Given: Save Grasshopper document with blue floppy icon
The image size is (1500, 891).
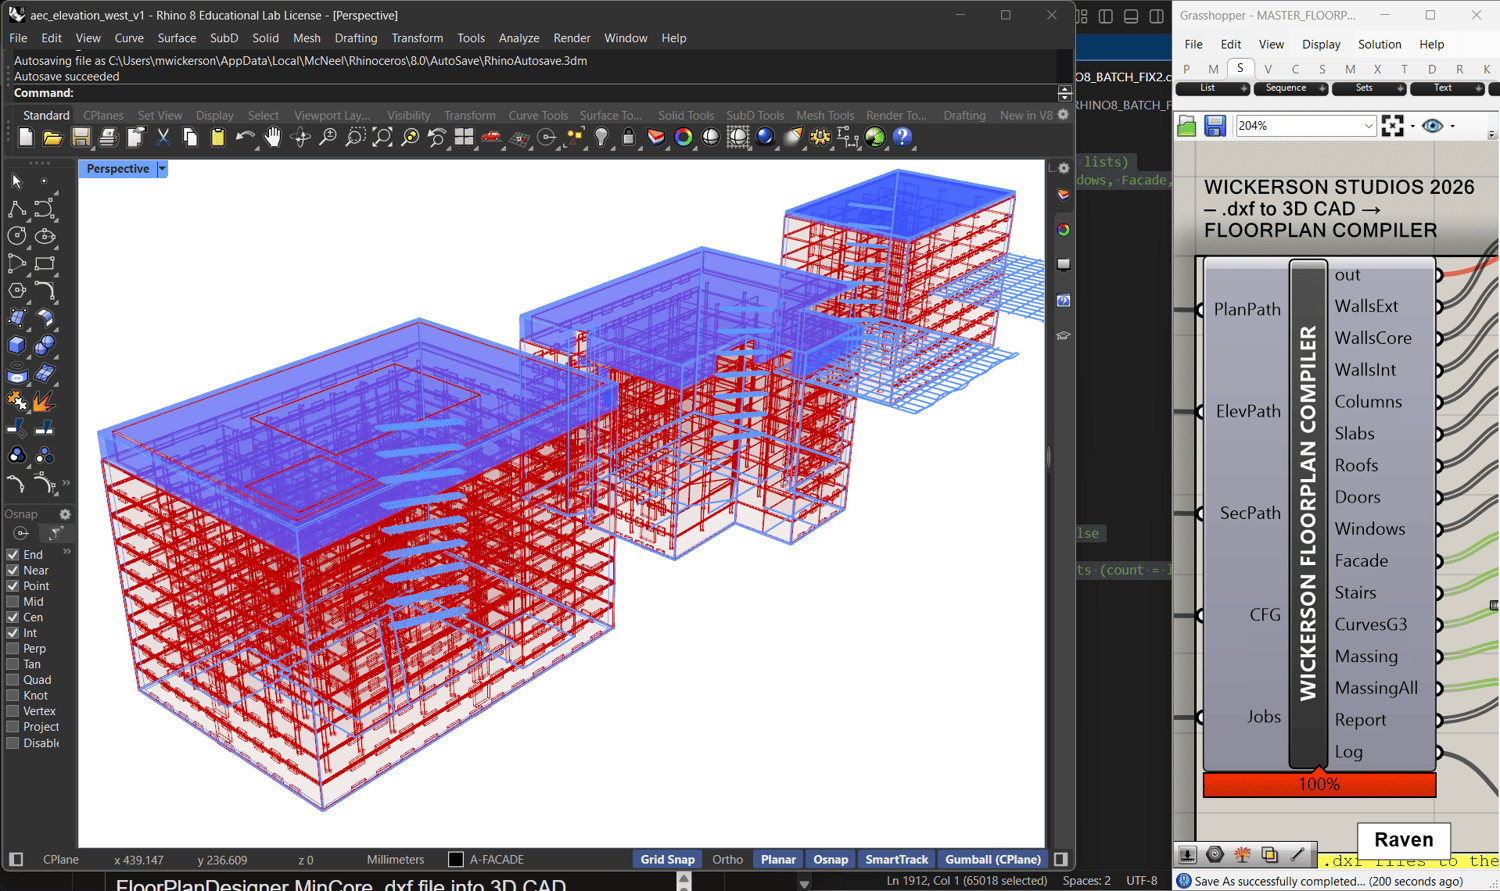Looking at the screenshot, I should click(x=1215, y=126).
